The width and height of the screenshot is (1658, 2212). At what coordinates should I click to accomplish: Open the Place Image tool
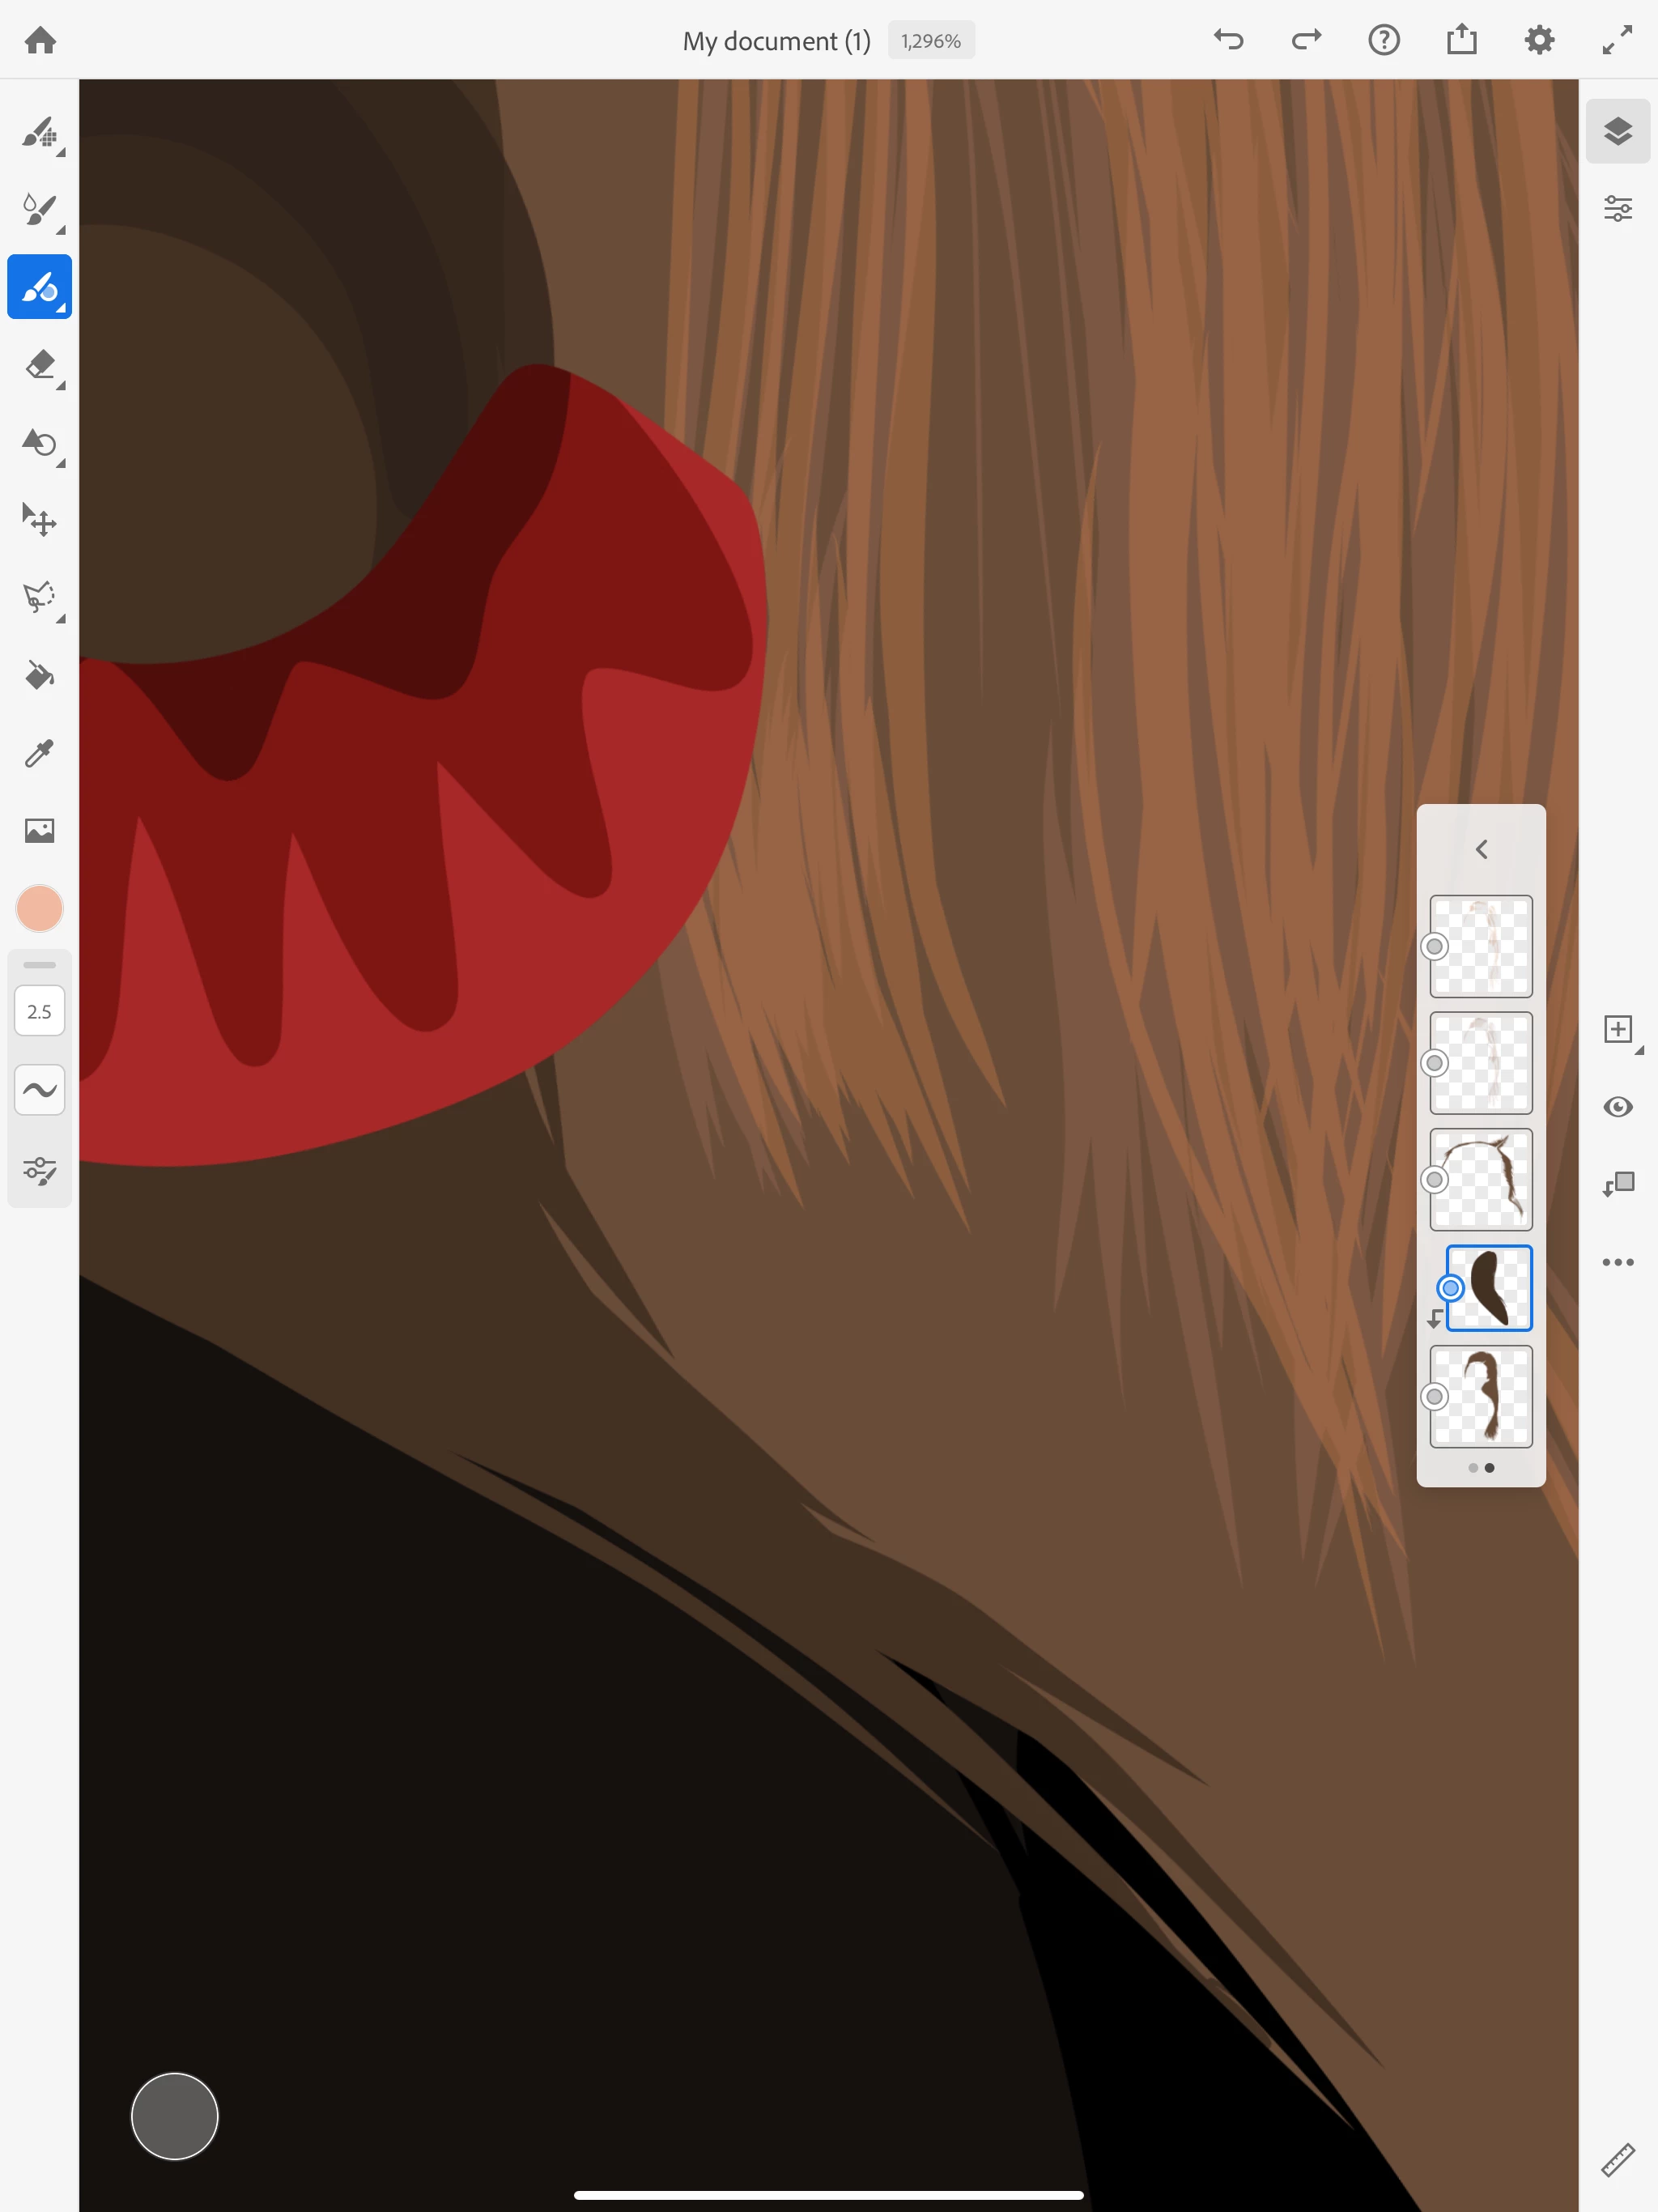(x=39, y=830)
